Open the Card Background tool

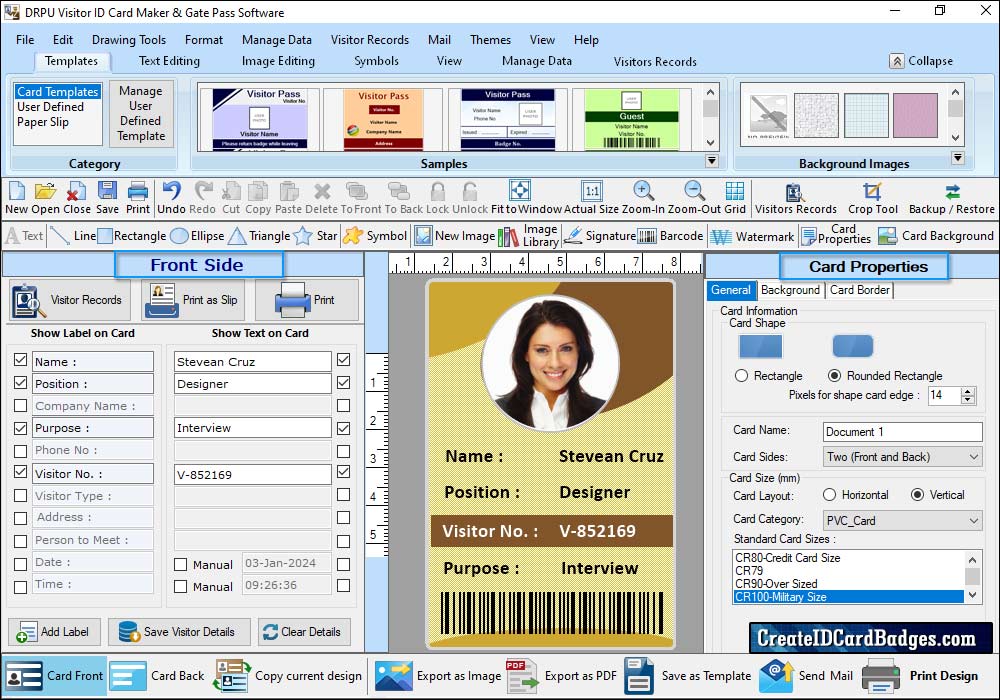coord(936,236)
